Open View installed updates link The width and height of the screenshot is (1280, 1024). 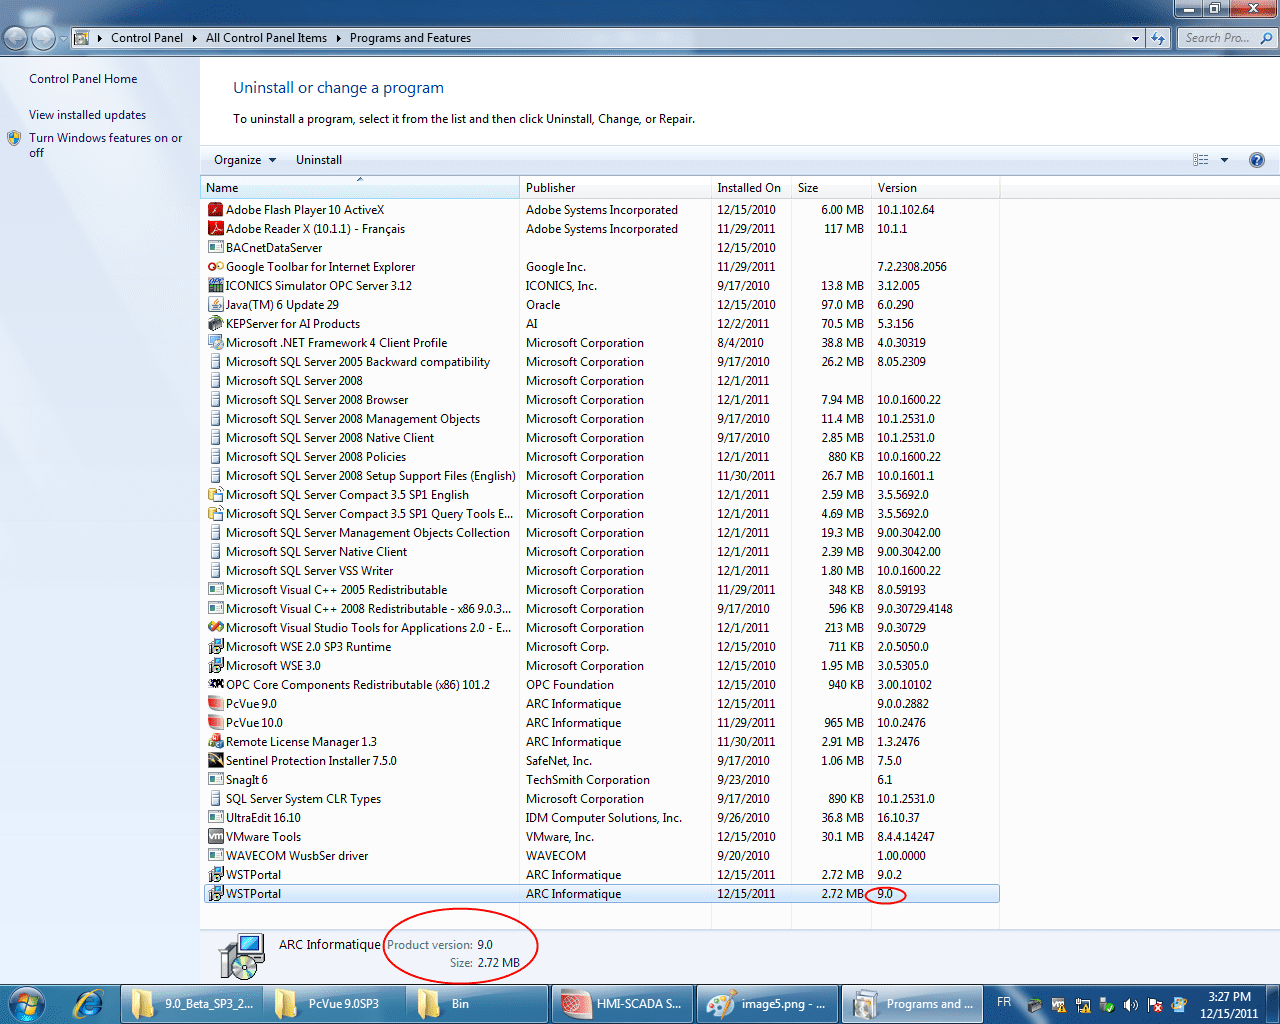point(87,115)
